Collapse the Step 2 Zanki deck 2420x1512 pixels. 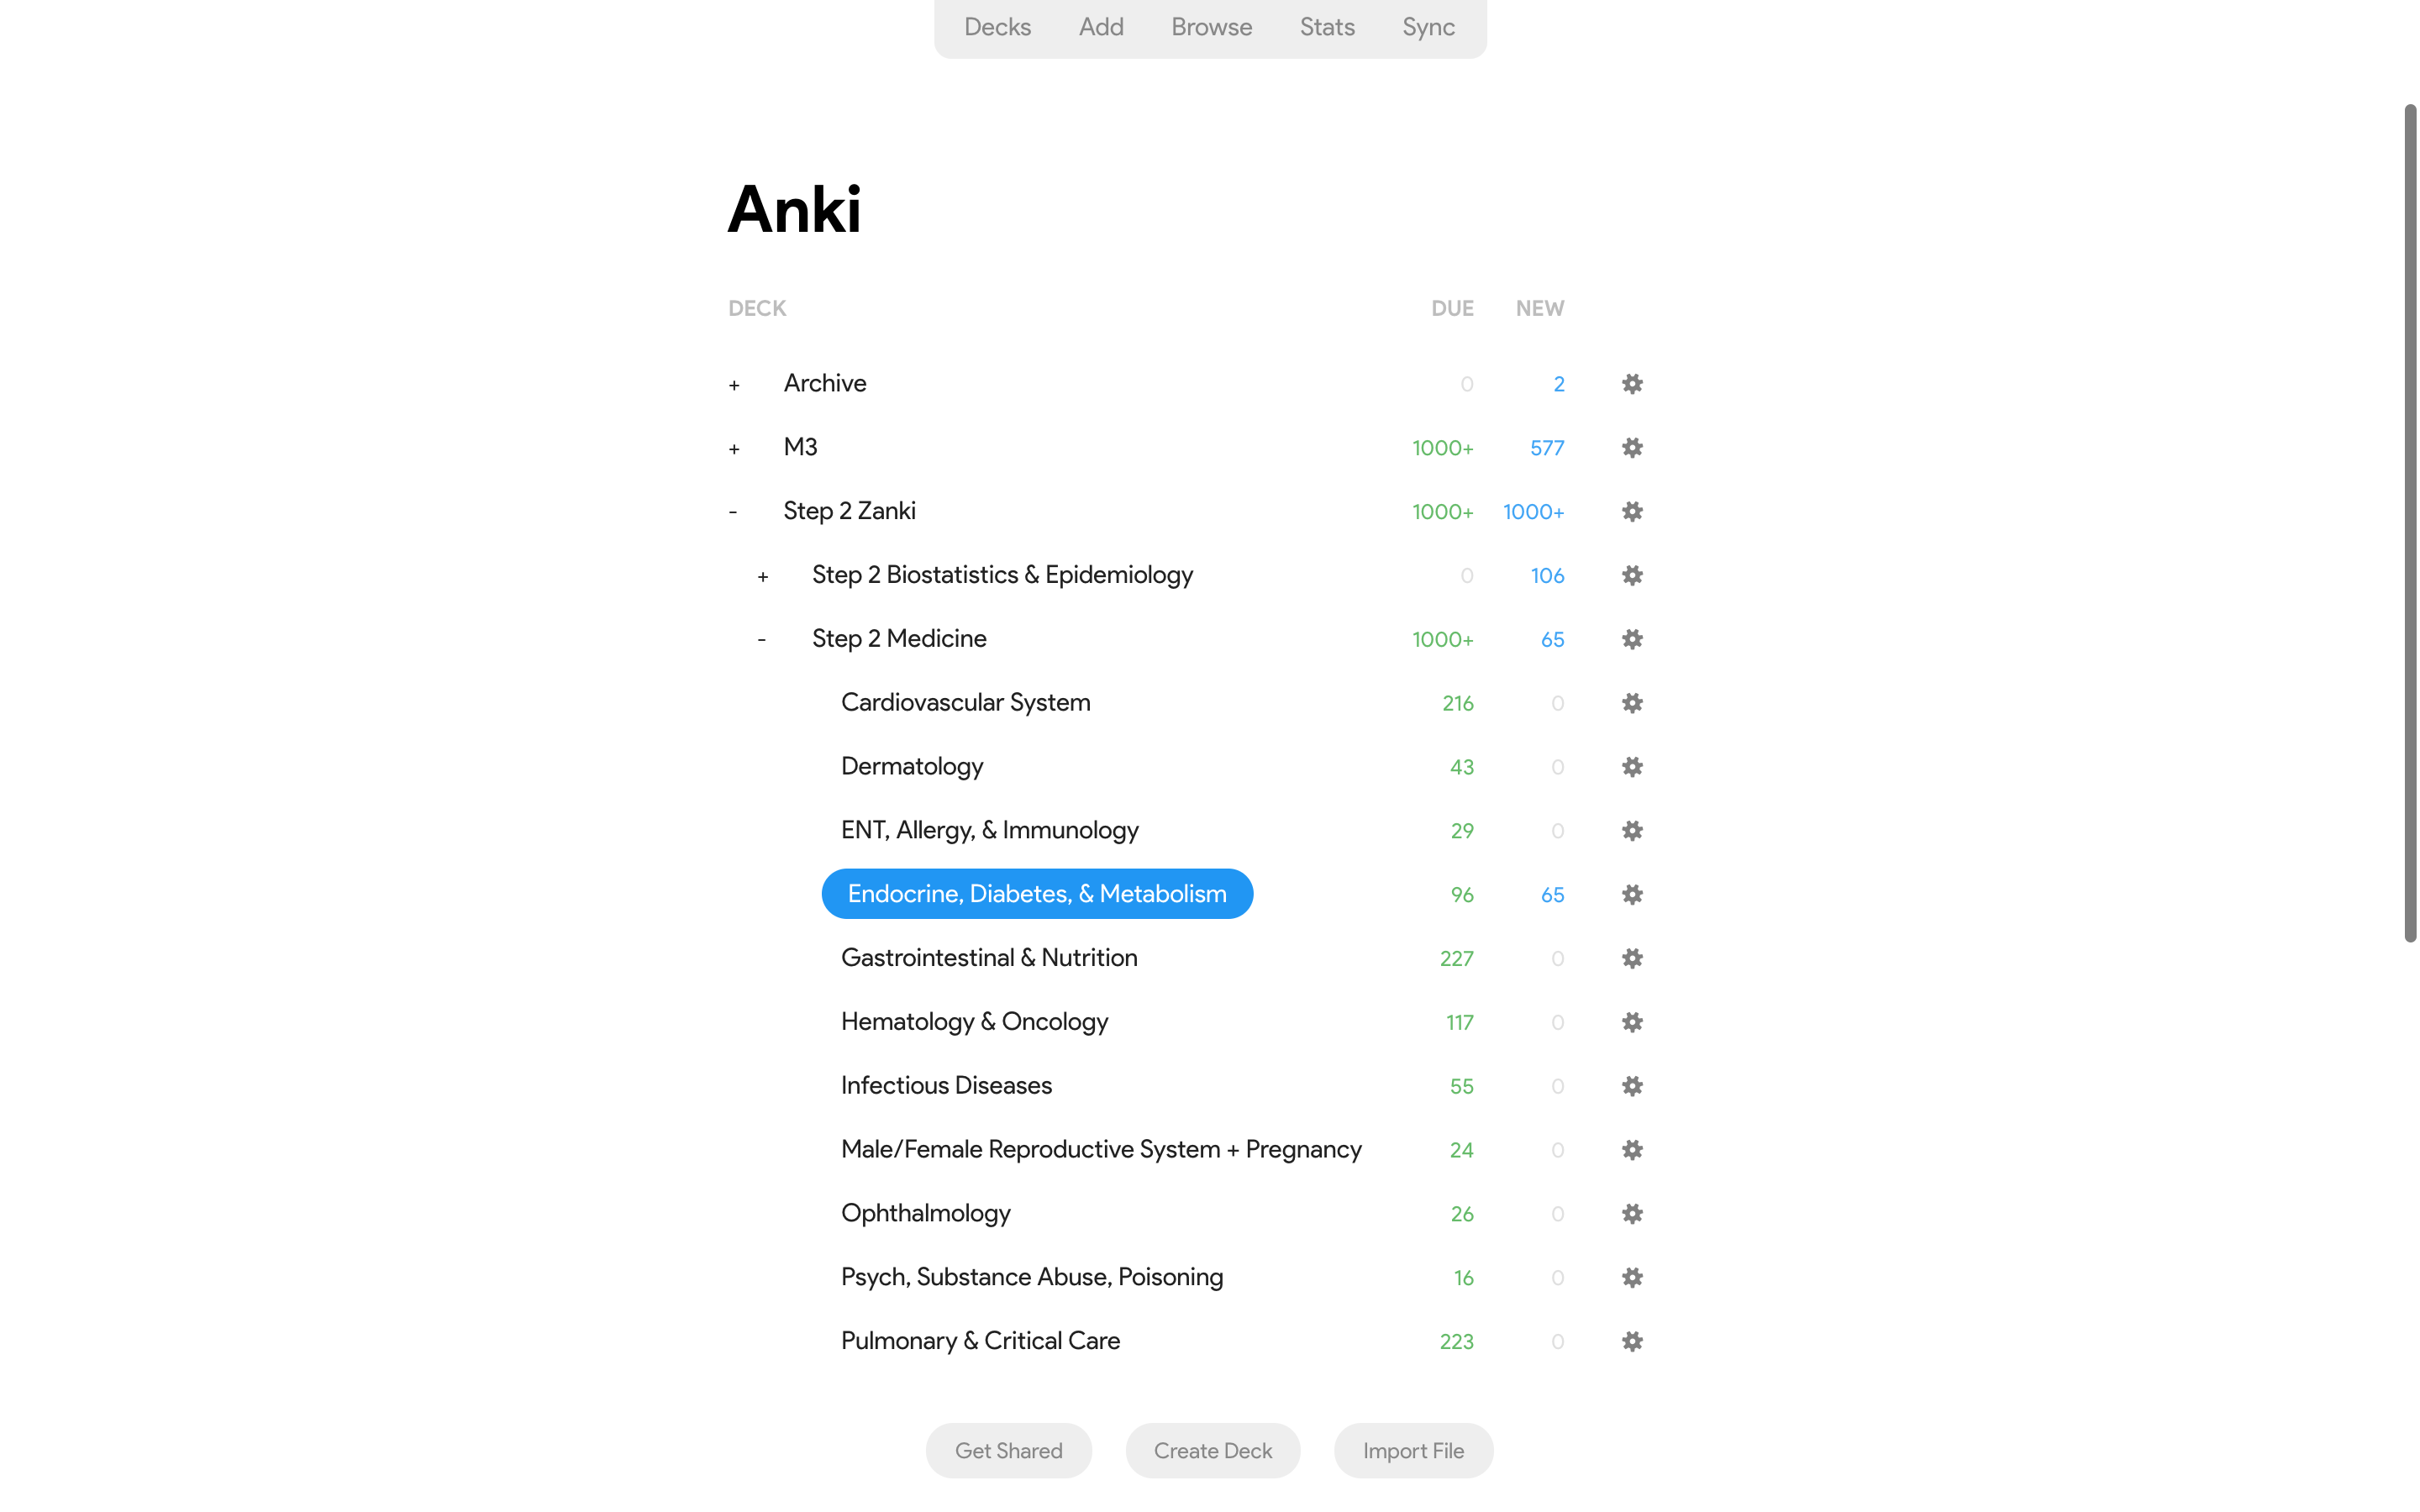coord(733,512)
